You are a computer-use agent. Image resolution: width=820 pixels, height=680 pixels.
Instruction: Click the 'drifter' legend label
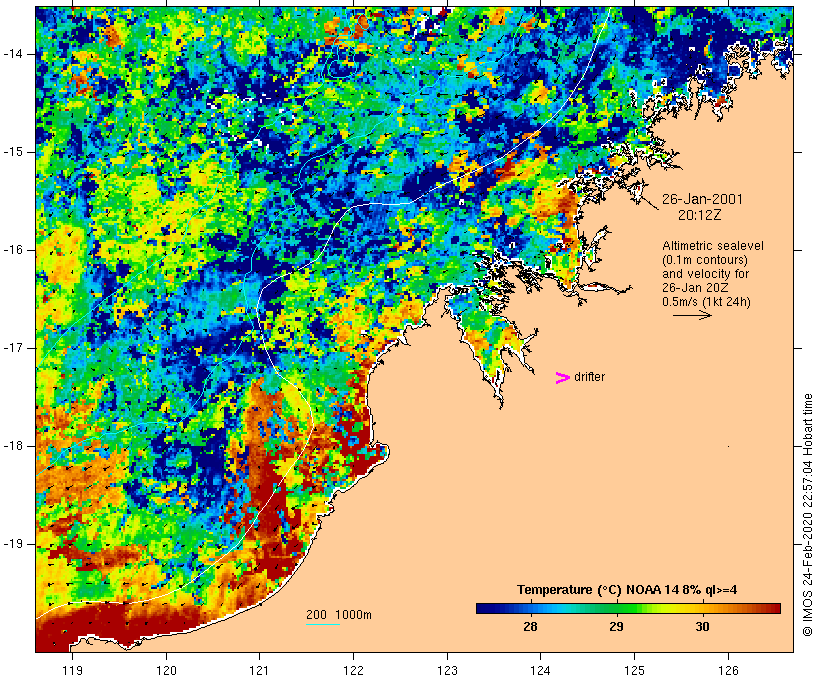[x=589, y=377]
